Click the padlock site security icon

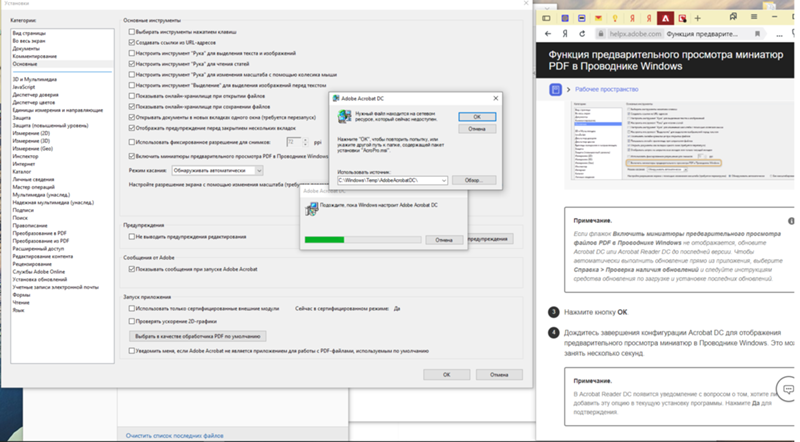click(x=601, y=34)
